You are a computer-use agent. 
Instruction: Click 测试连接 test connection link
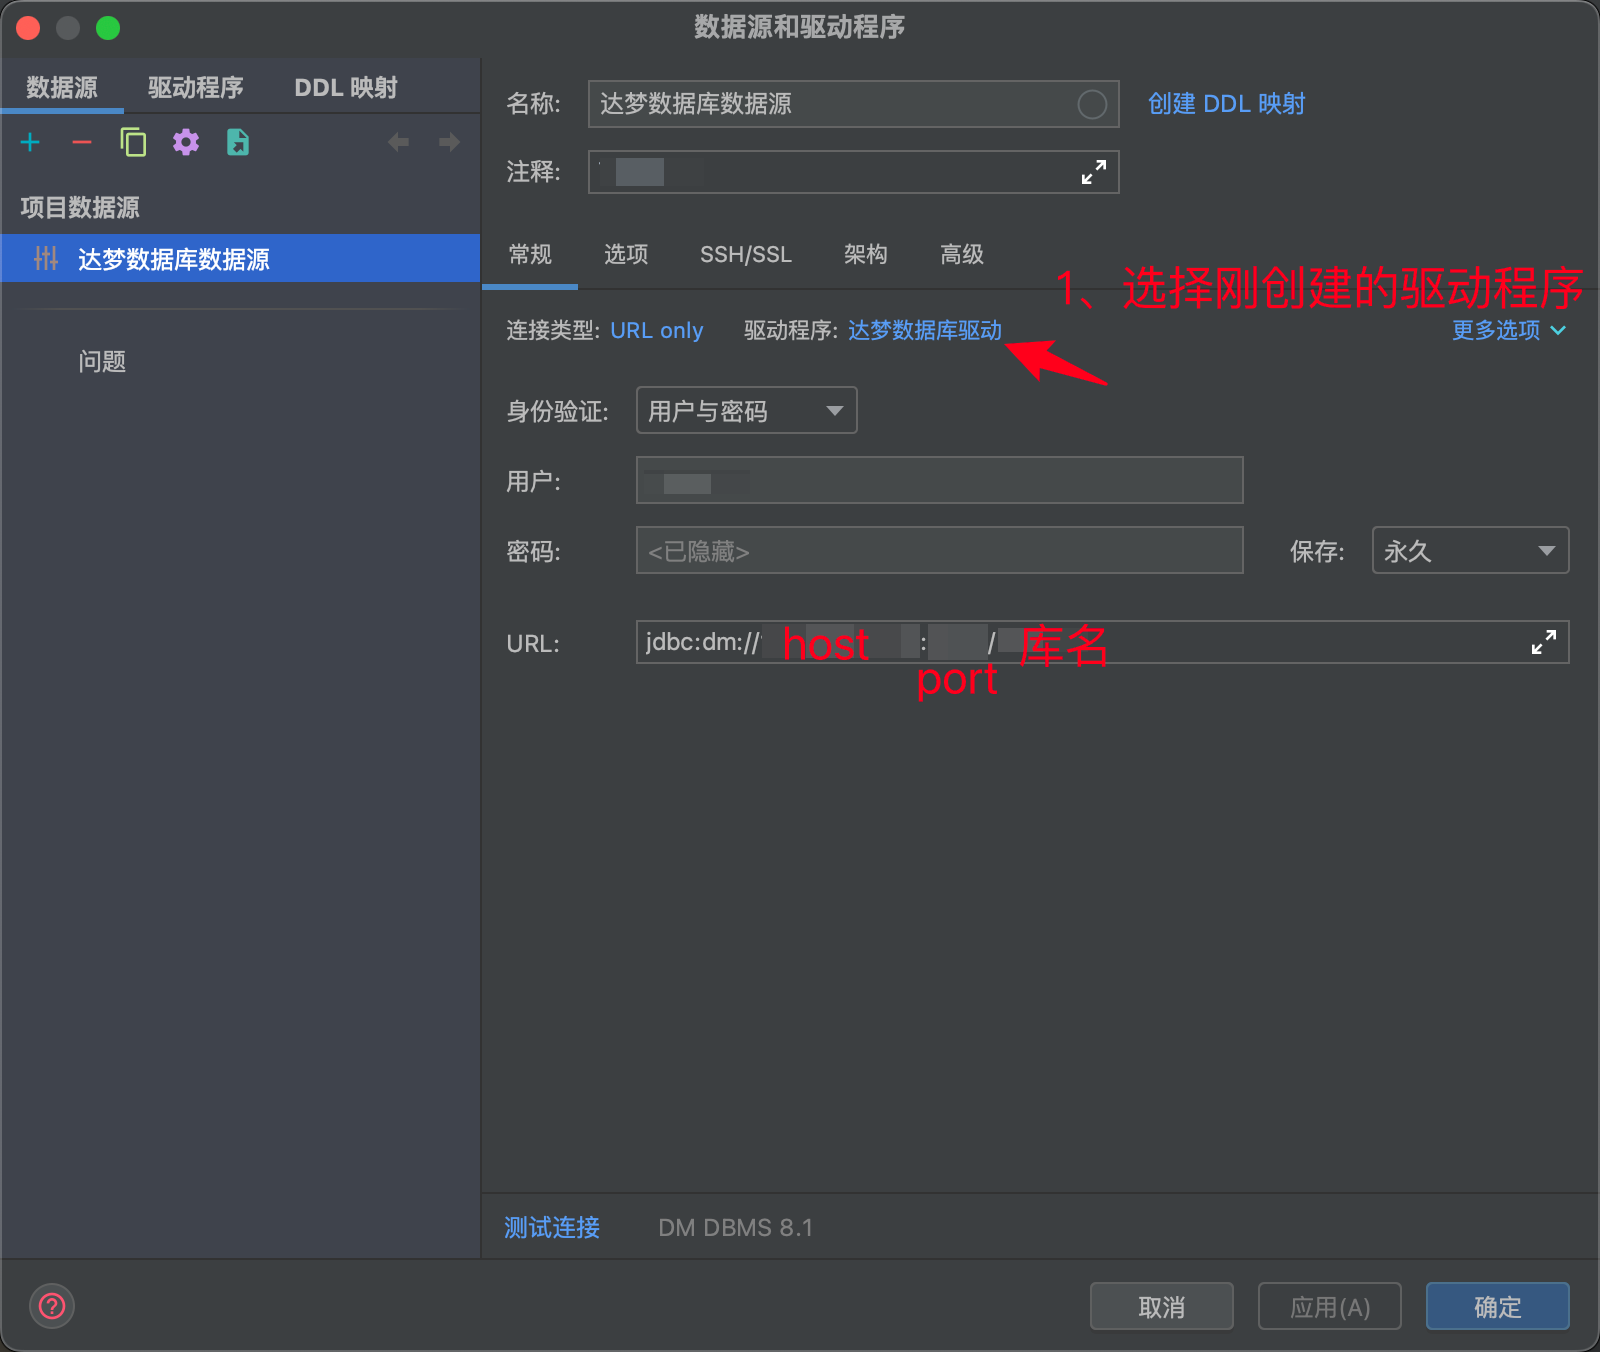tap(552, 1227)
